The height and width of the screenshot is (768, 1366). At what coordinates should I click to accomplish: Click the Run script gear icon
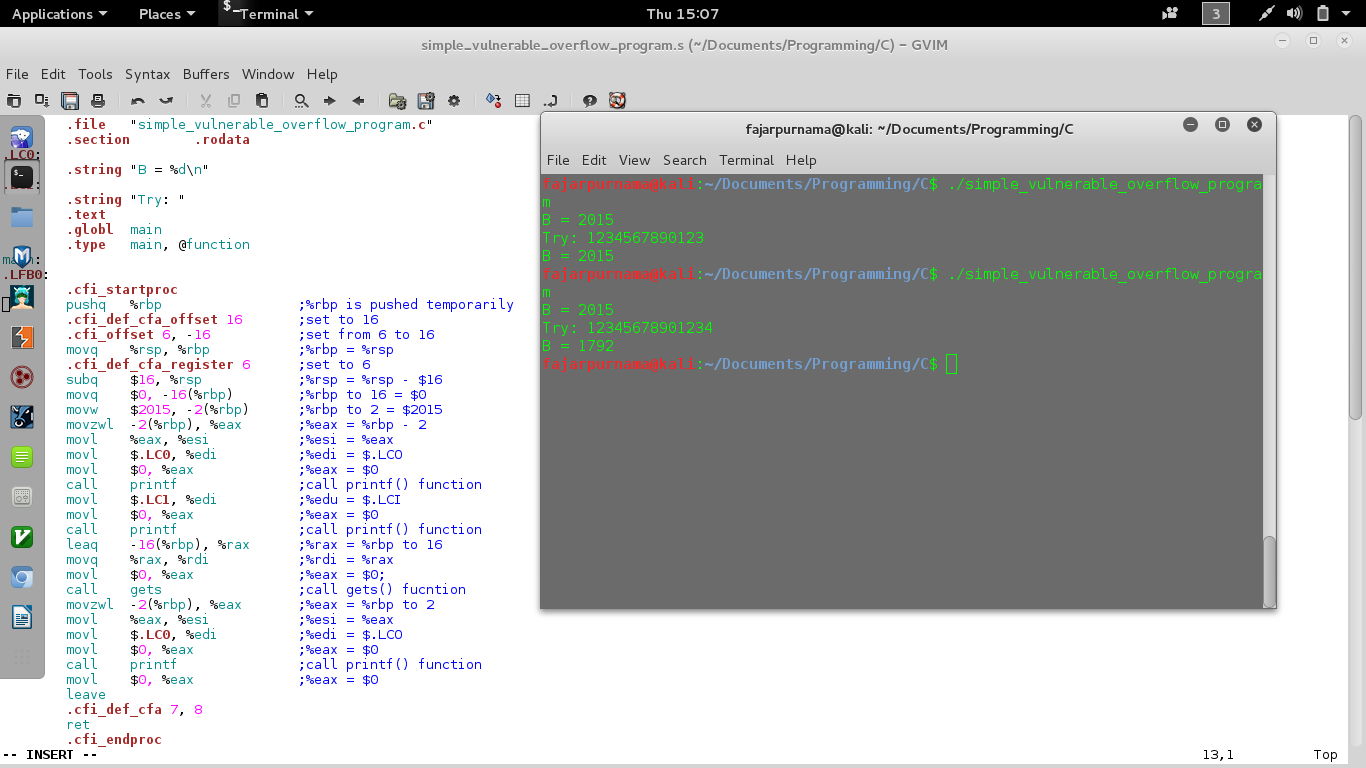coord(454,100)
